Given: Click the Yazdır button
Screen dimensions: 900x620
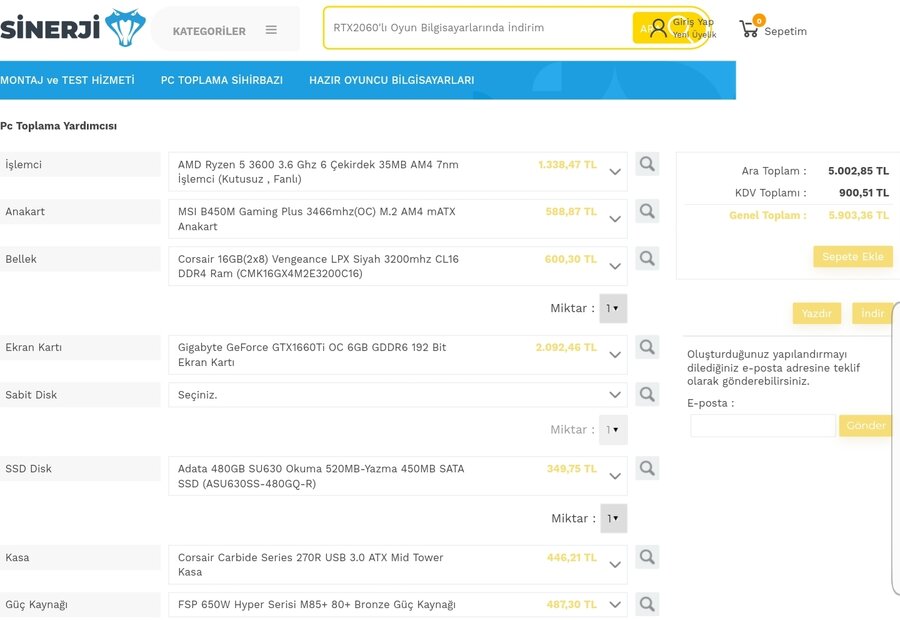Looking at the screenshot, I should (x=816, y=313).
